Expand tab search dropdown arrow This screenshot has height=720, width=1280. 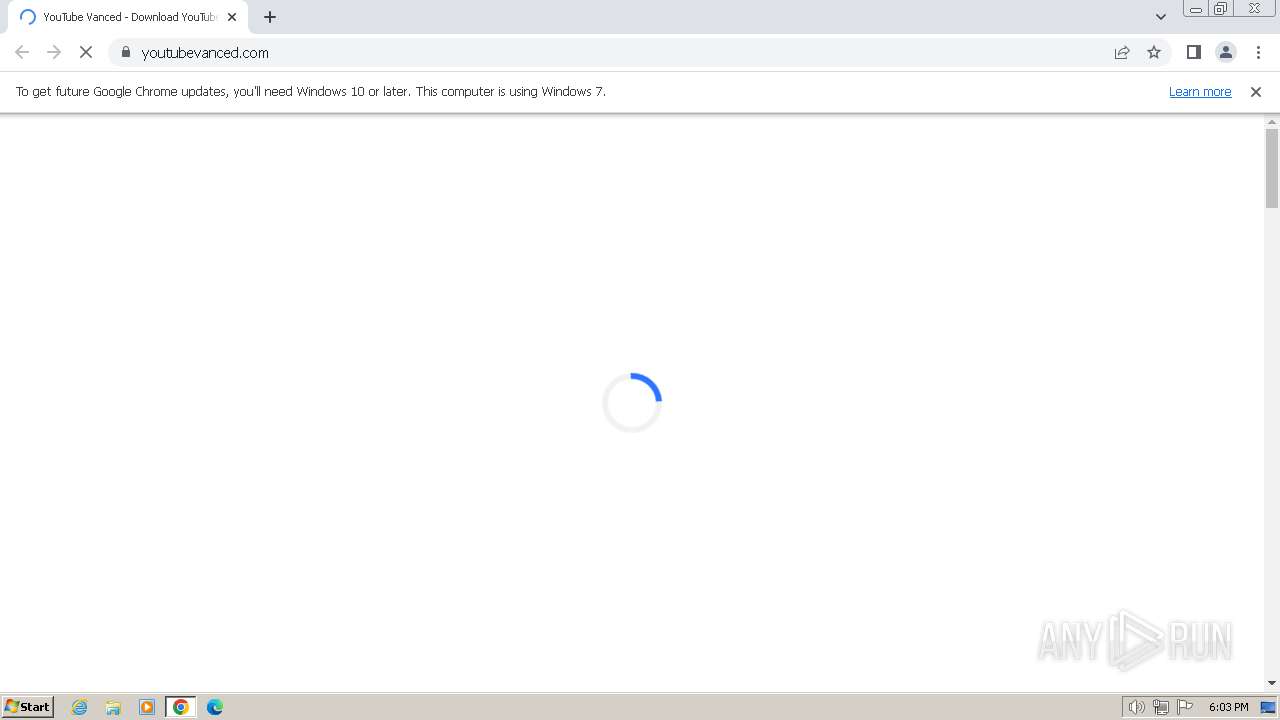coord(1161,17)
